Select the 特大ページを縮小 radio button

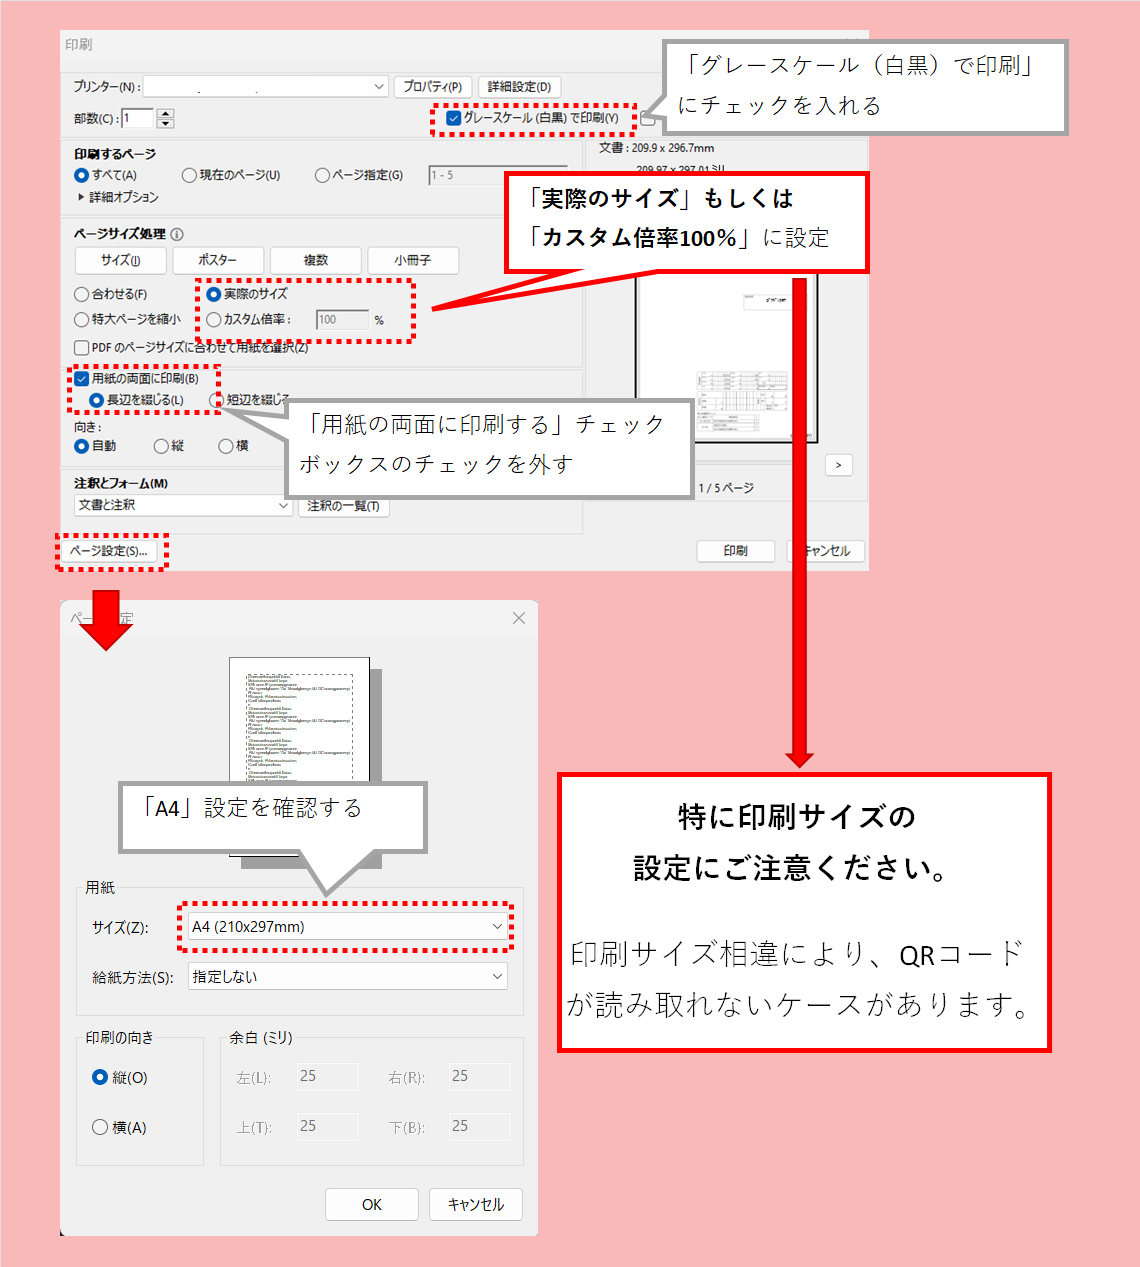click(x=82, y=319)
